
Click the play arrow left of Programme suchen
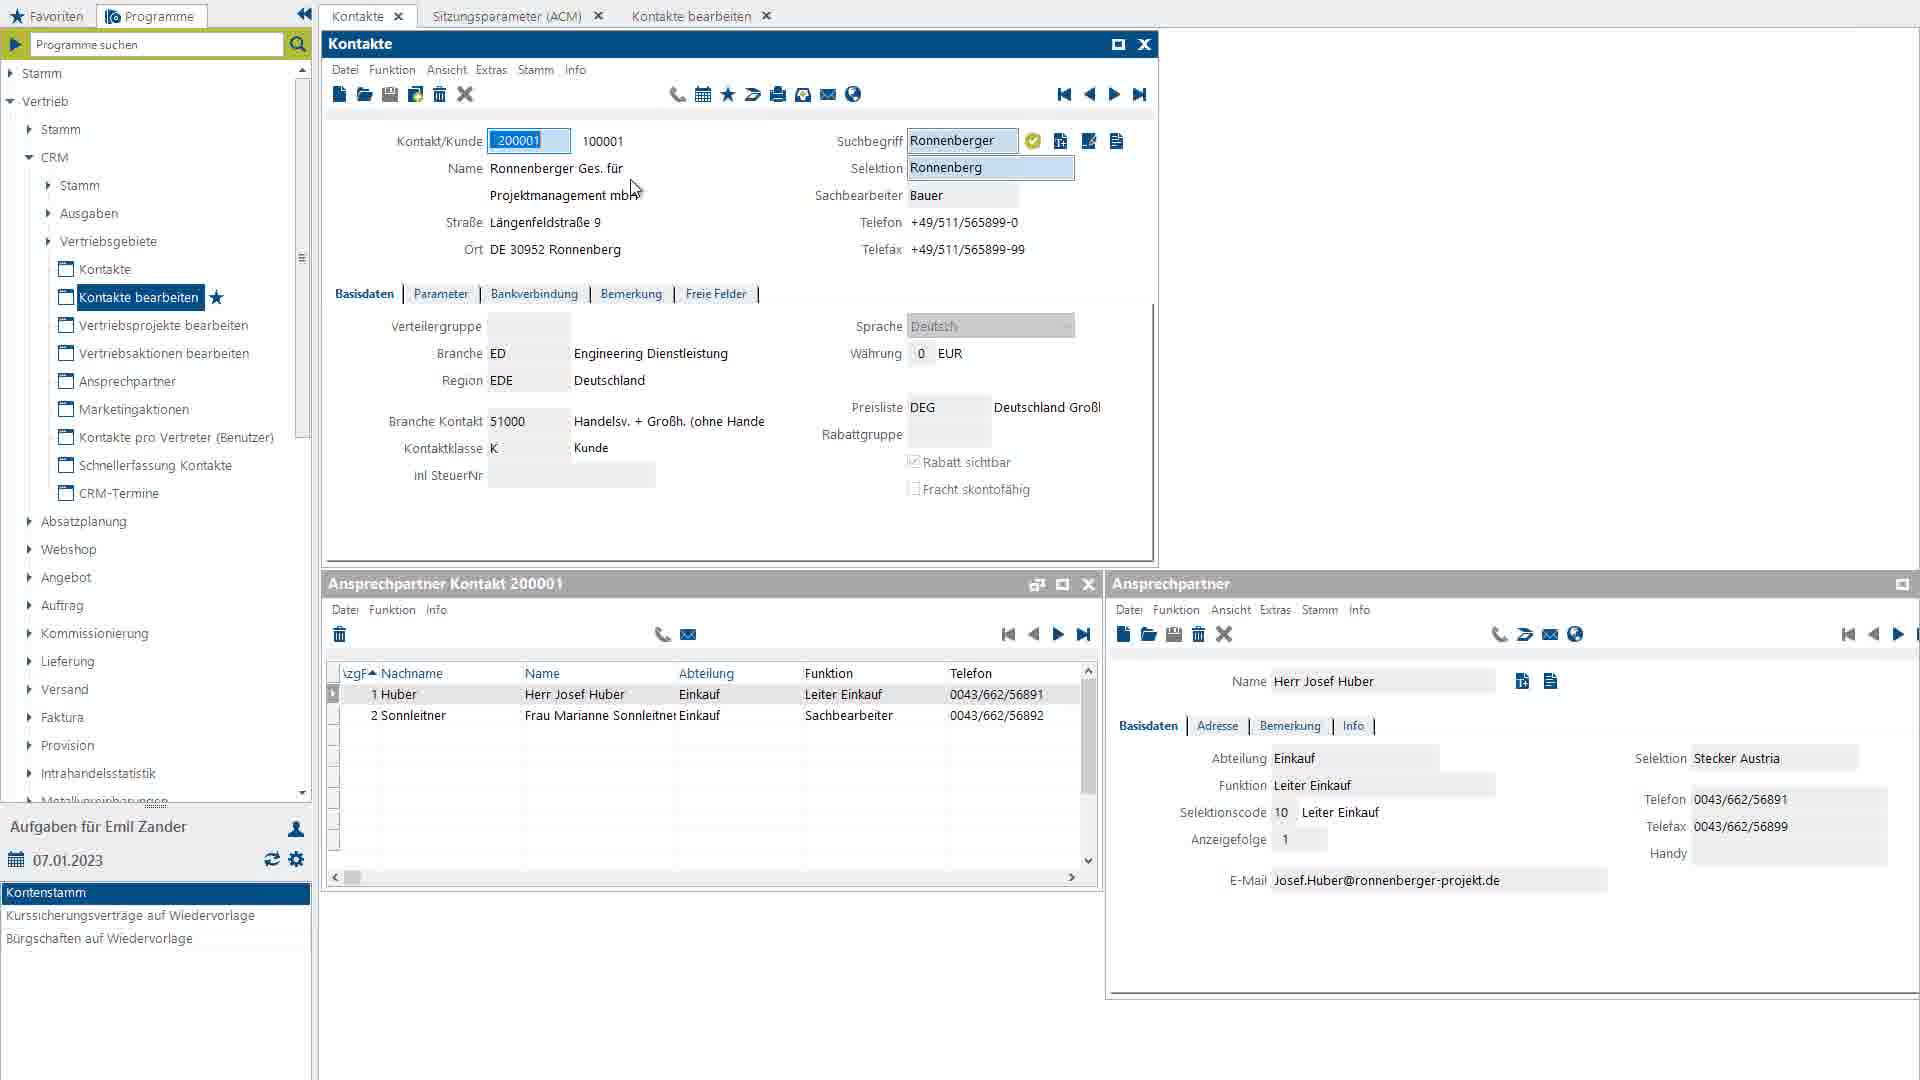15,44
